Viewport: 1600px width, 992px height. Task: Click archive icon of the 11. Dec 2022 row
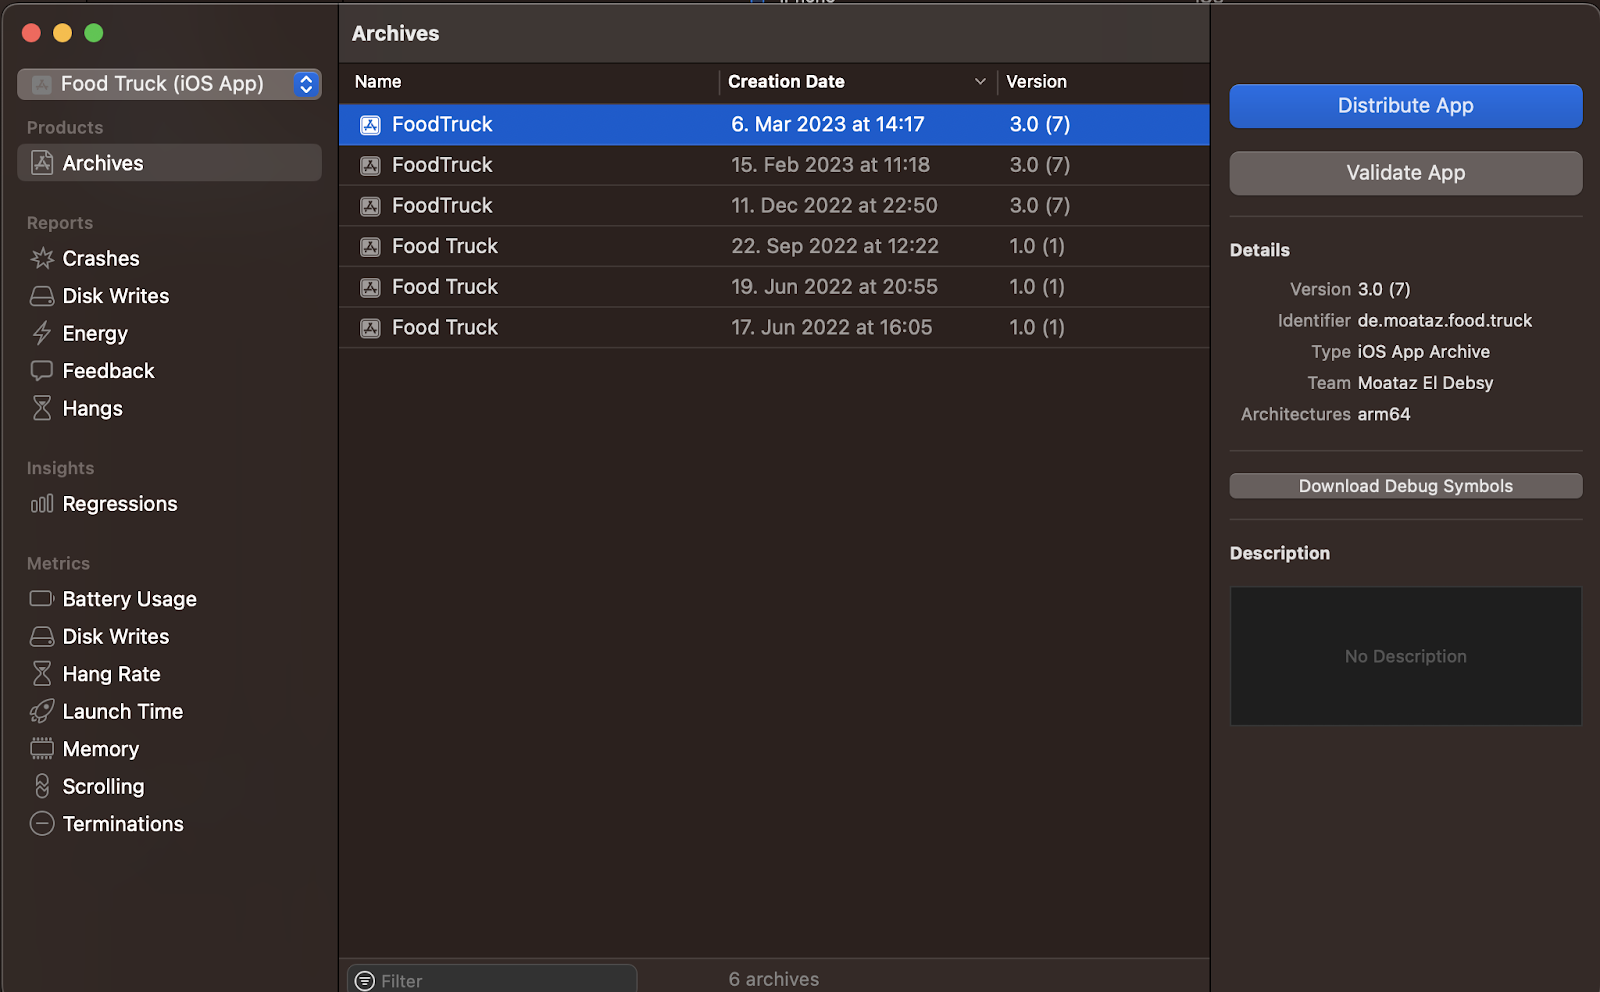370,206
